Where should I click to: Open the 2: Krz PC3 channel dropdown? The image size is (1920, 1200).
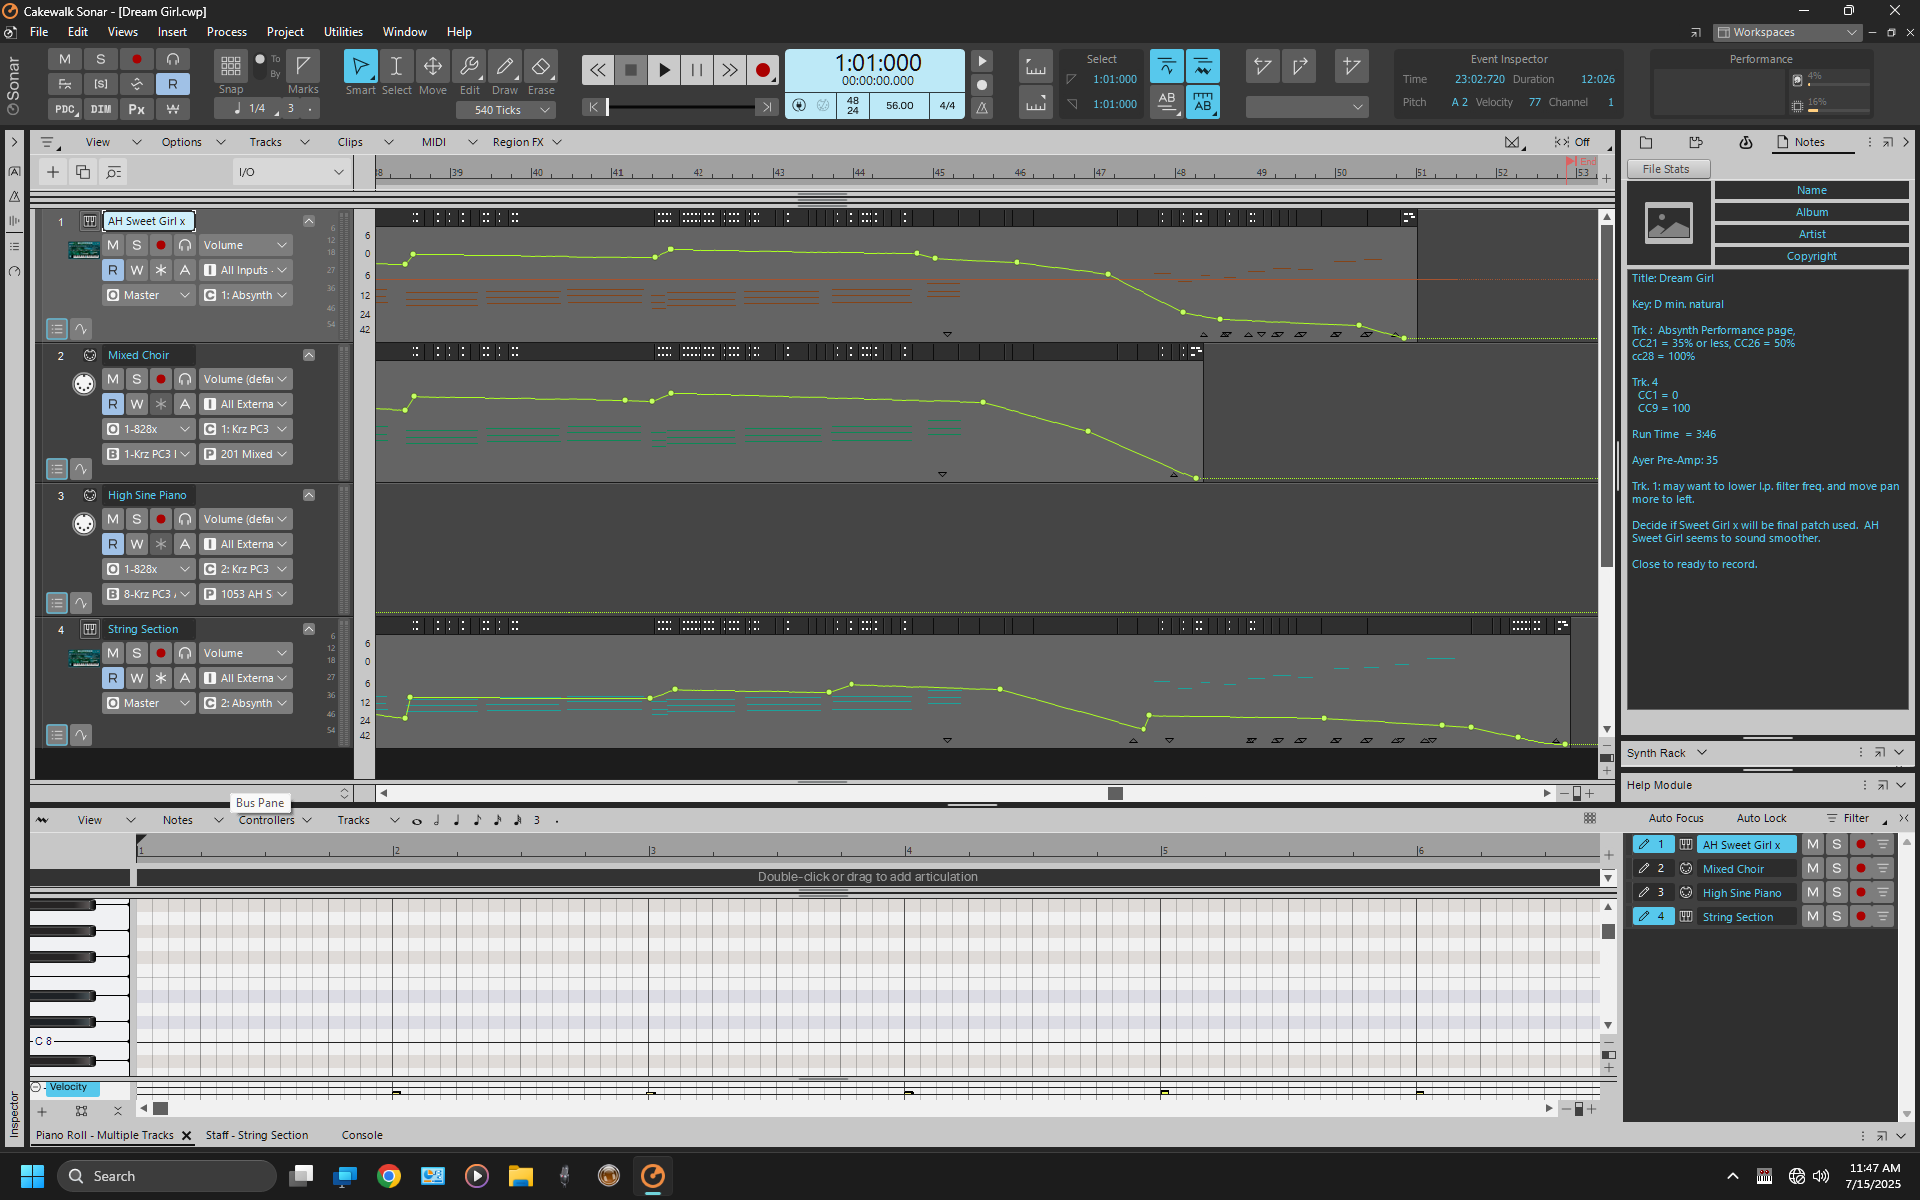click(245, 569)
